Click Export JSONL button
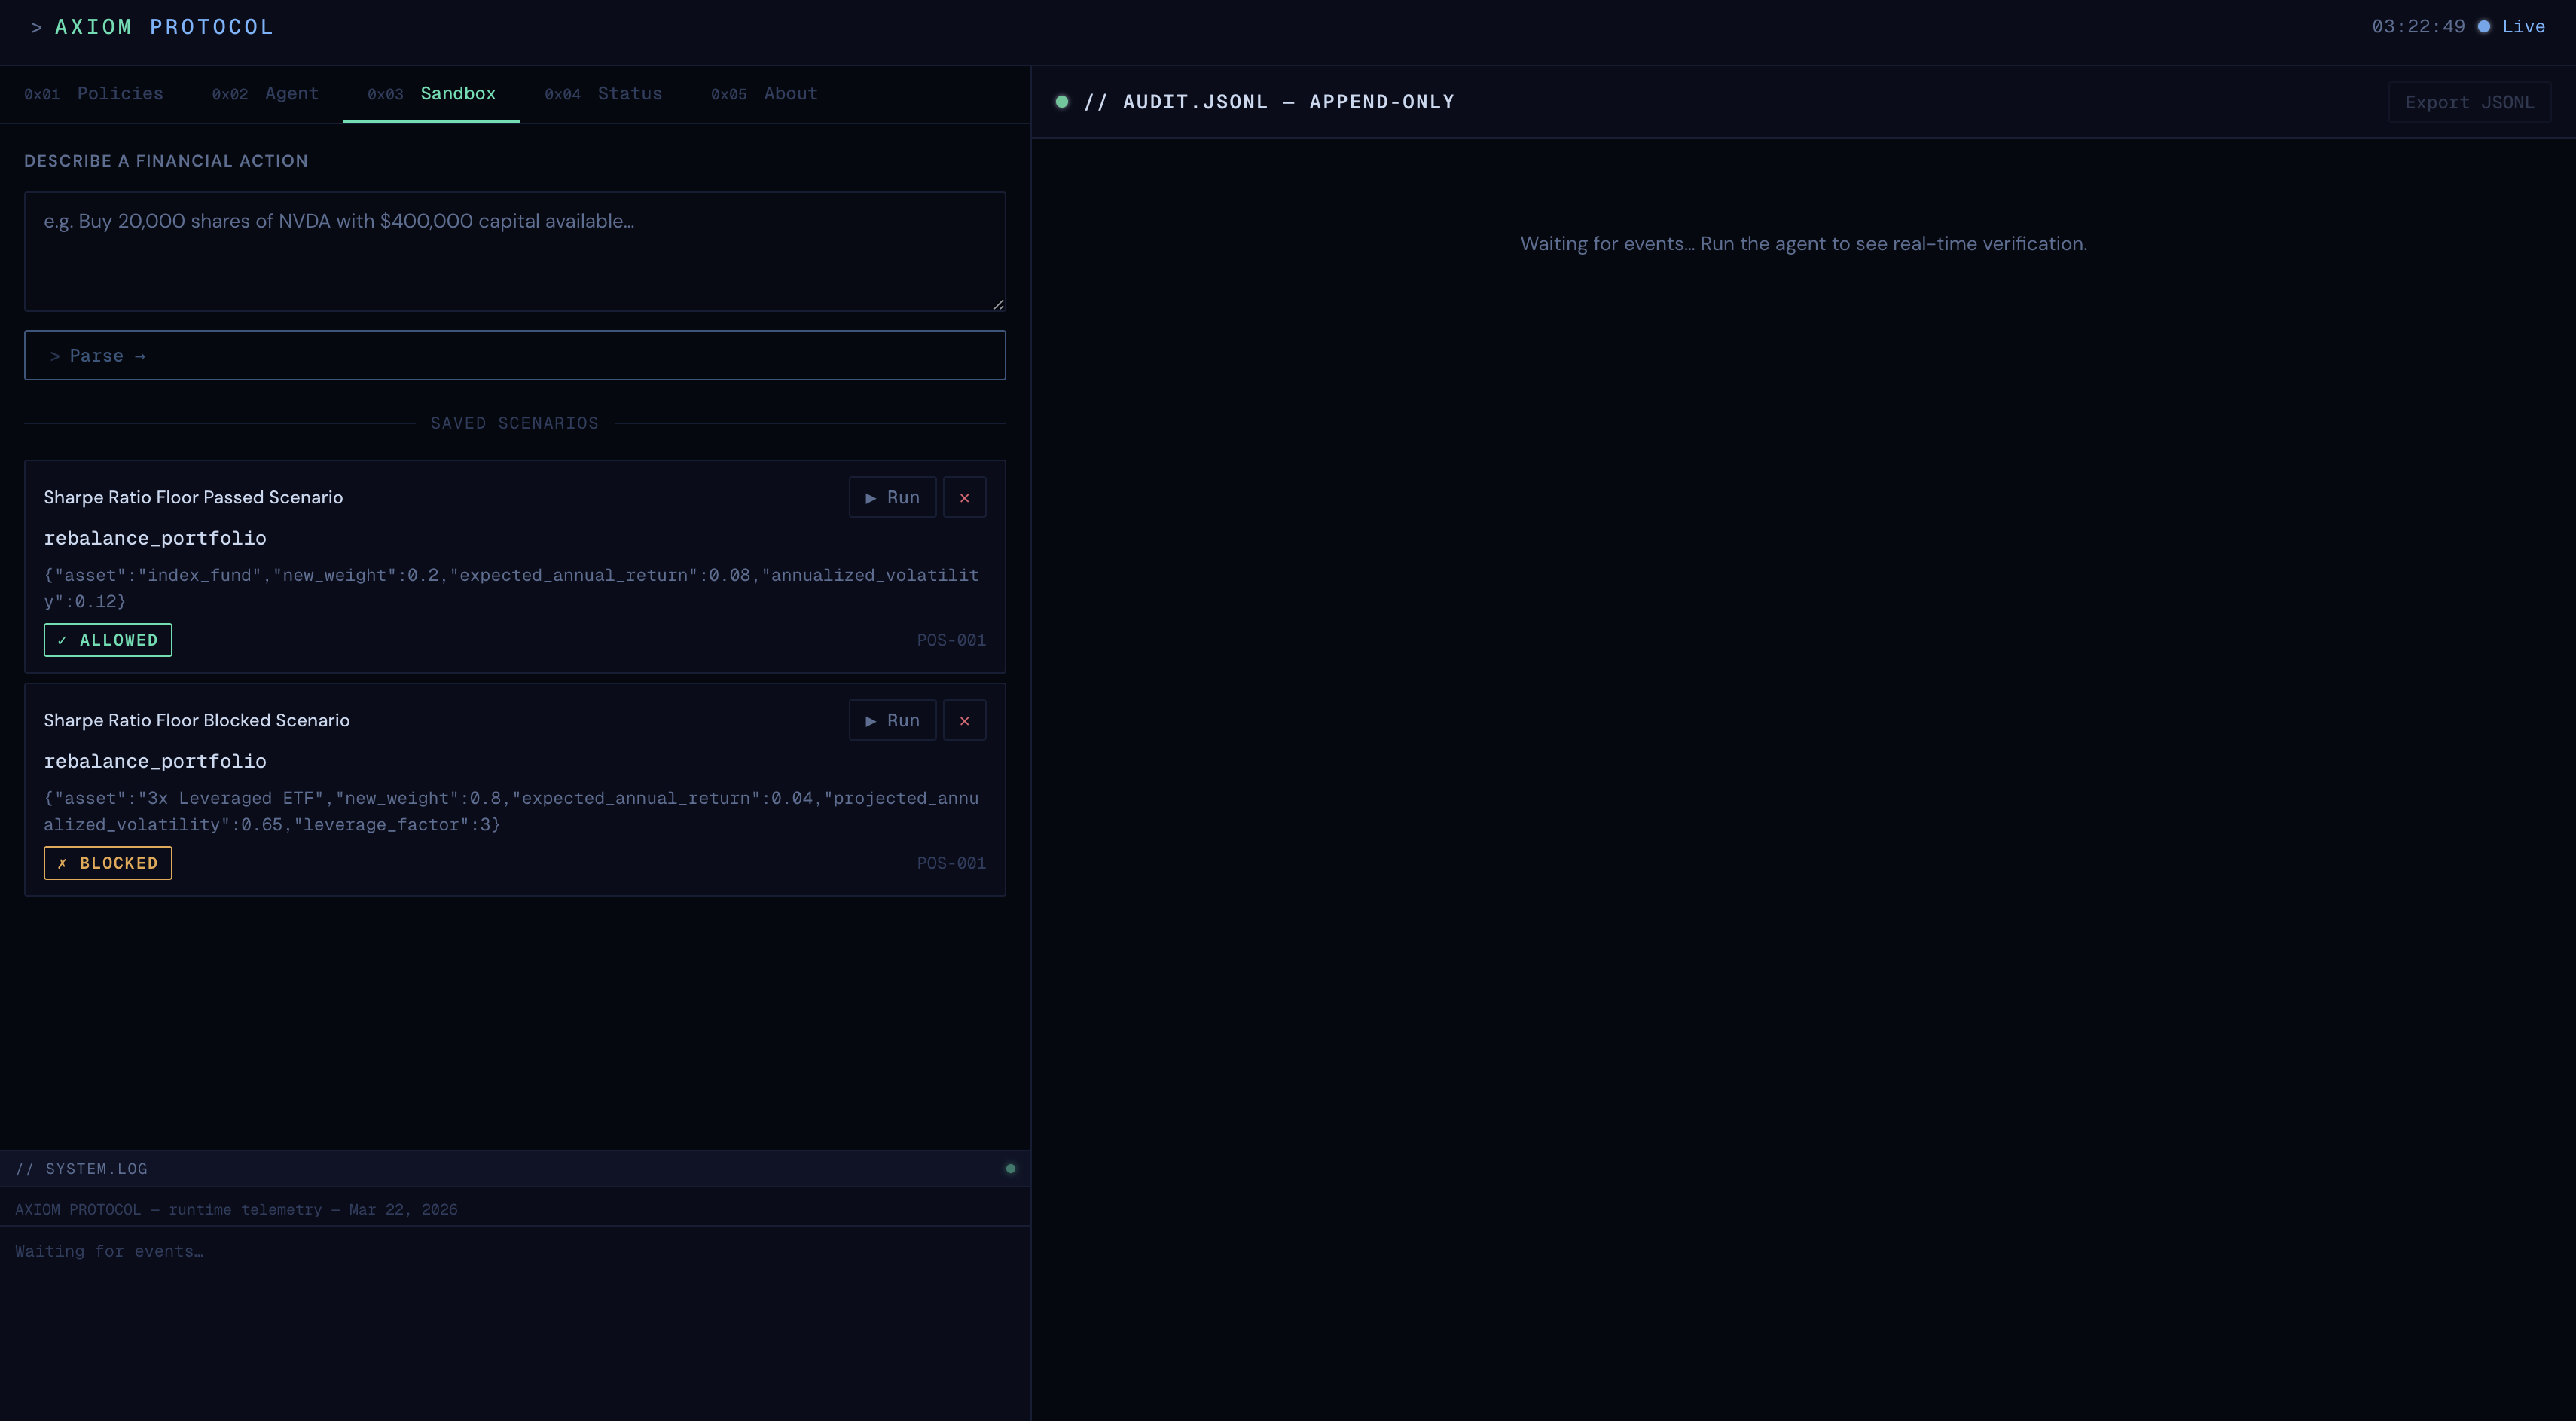The width and height of the screenshot is (2576, 1421). click(x=2469, y=102)
